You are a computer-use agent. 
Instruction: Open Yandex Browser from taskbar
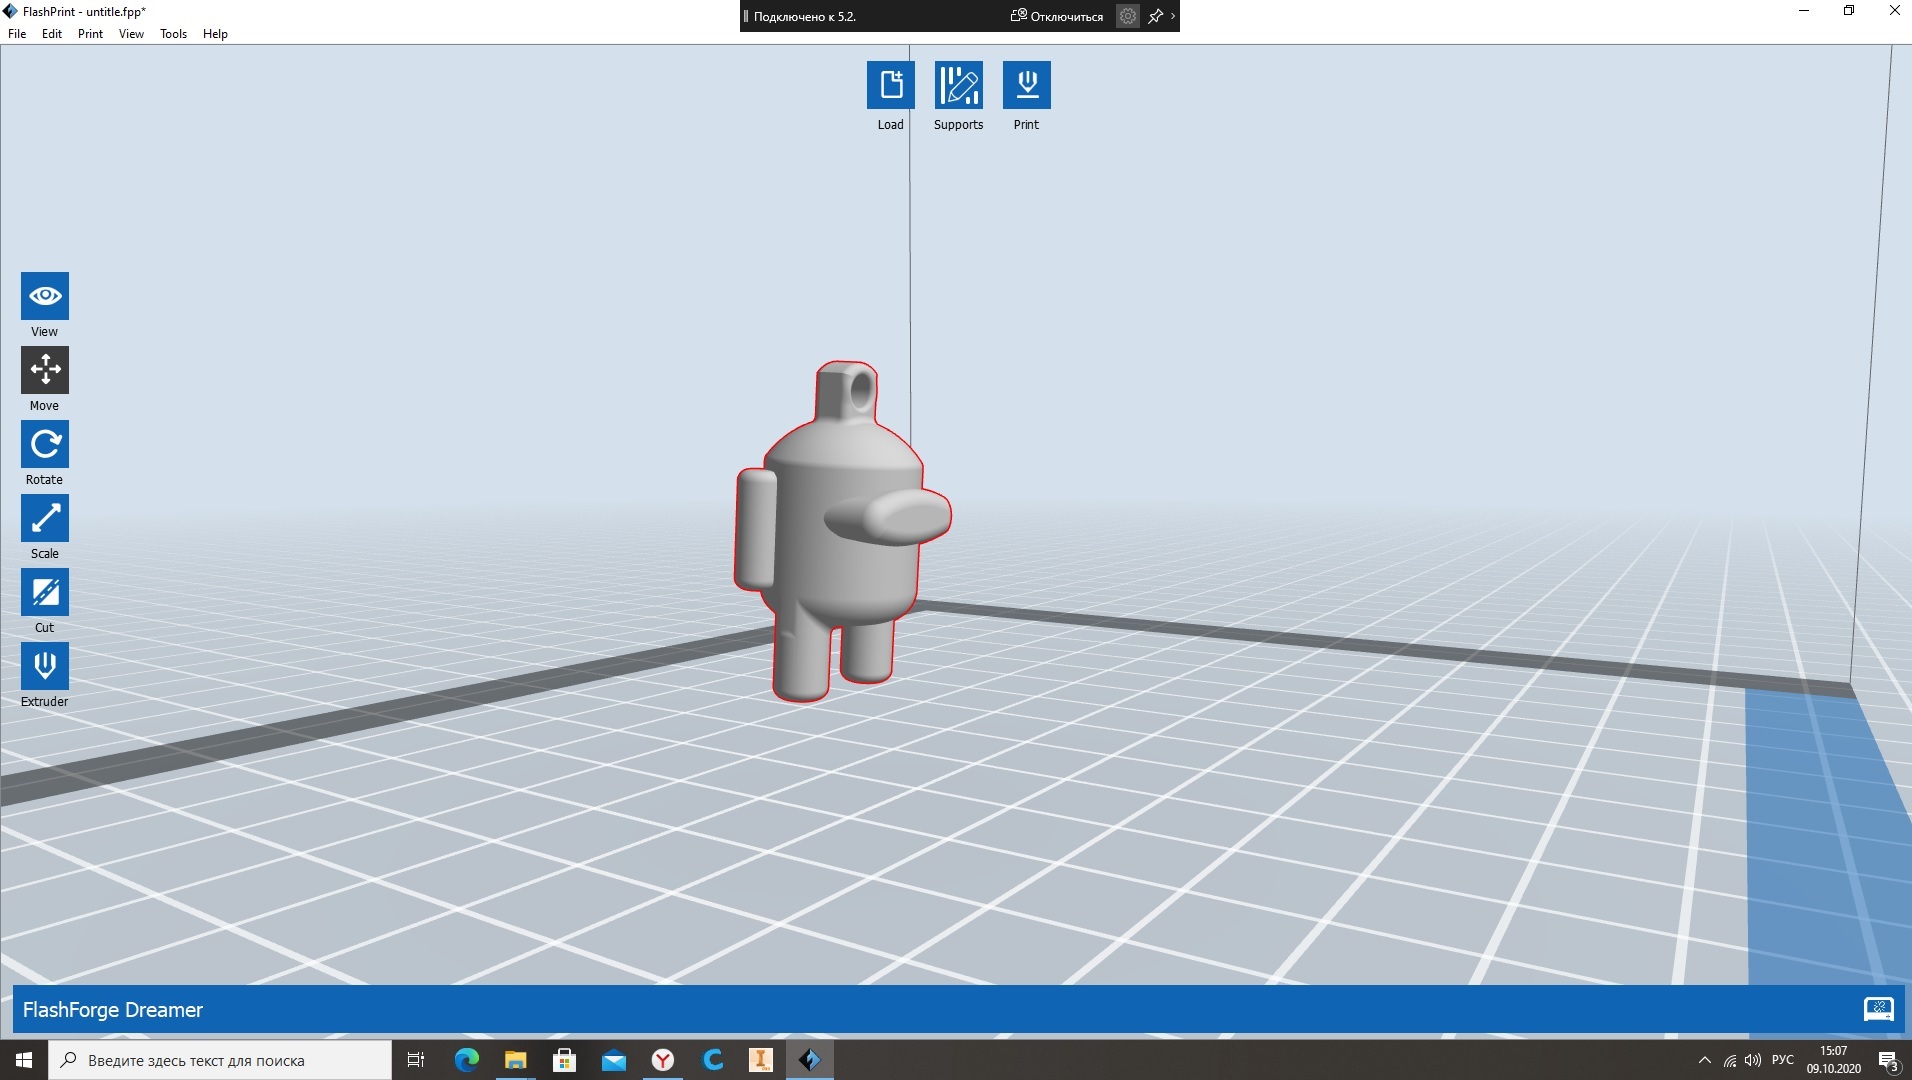pyautogui.click(x=663, y=1060)
